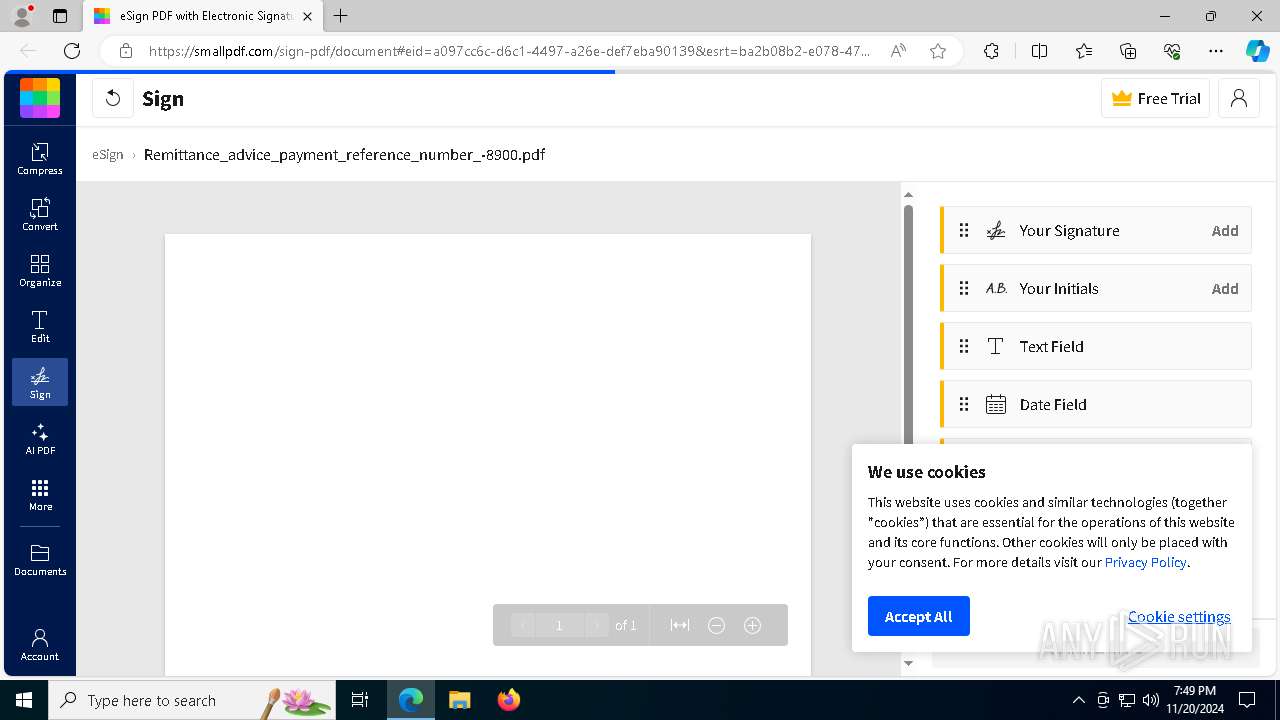The image size is (1280, 720).
Task: Open the AI PDF tool
Action: (x=40, y=438)
